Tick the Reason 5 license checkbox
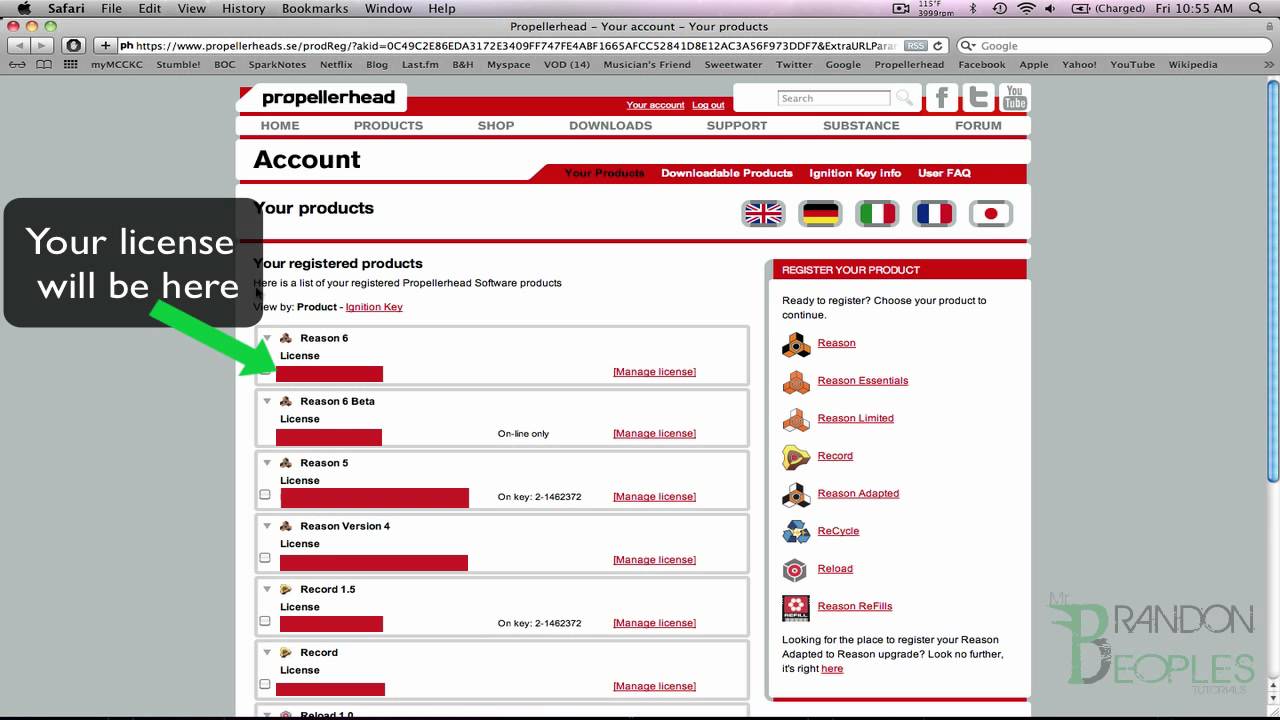1280x720 pixels. coord(265,494)
